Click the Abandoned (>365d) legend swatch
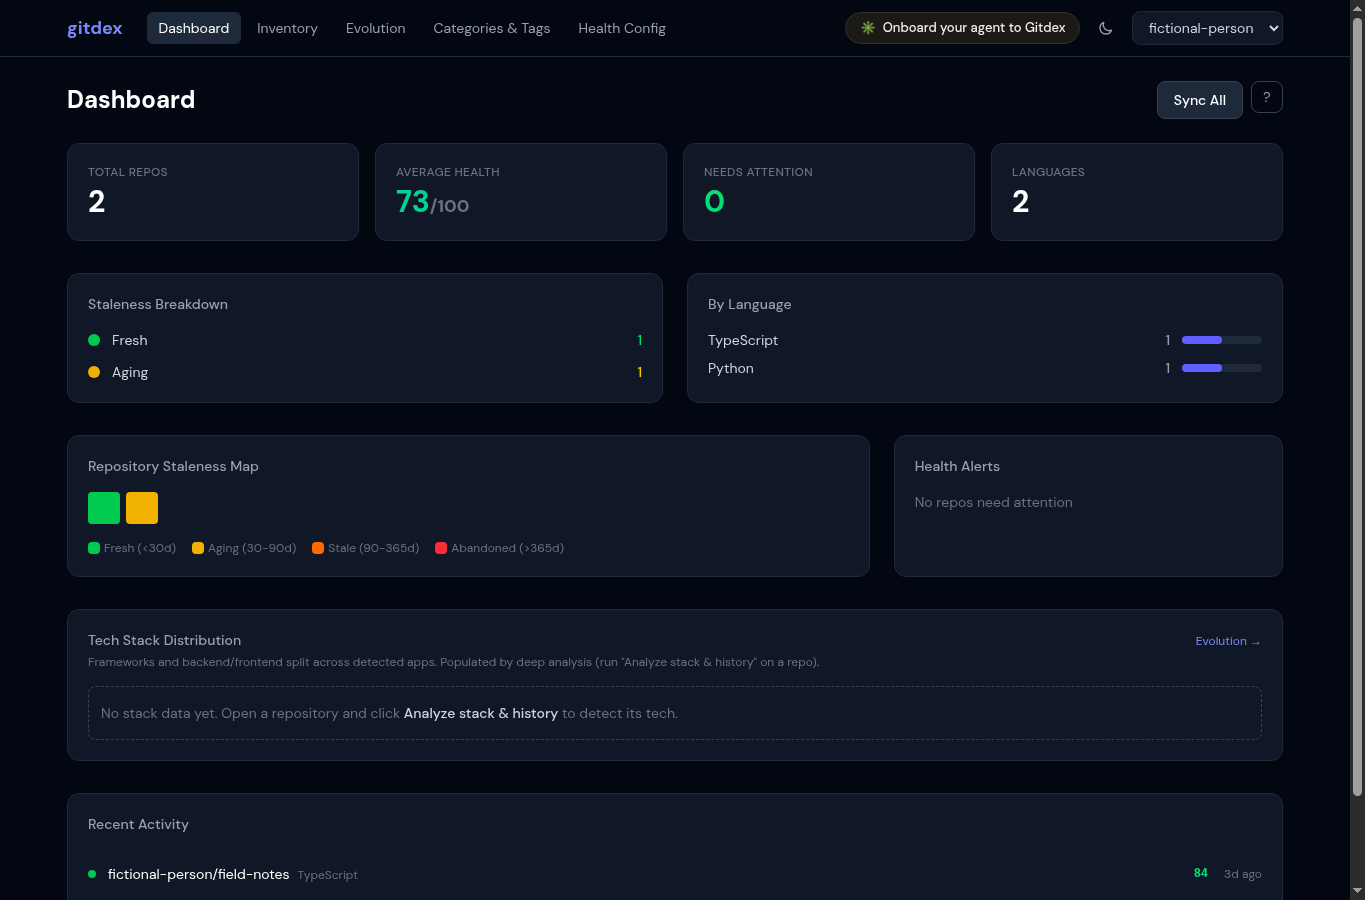The image size is (1365, 900). click(441, 548)
